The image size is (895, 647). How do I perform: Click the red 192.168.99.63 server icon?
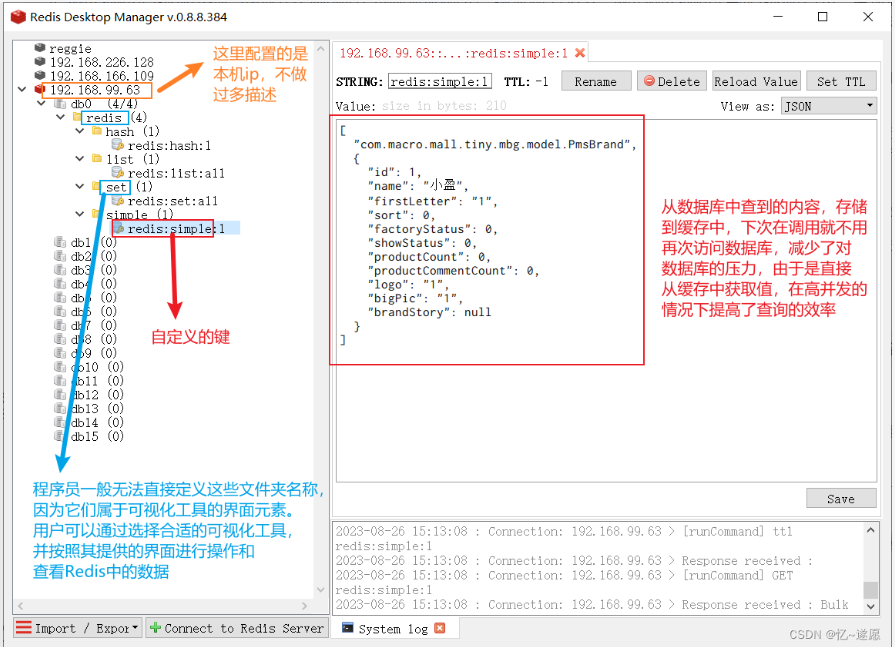click(x=39, y=90)
